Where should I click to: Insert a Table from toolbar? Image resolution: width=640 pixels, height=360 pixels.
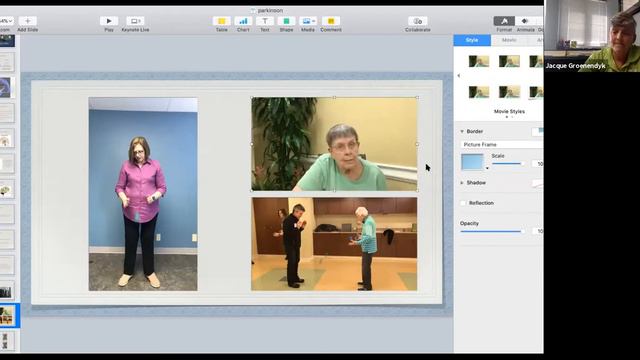coord(221,21)
